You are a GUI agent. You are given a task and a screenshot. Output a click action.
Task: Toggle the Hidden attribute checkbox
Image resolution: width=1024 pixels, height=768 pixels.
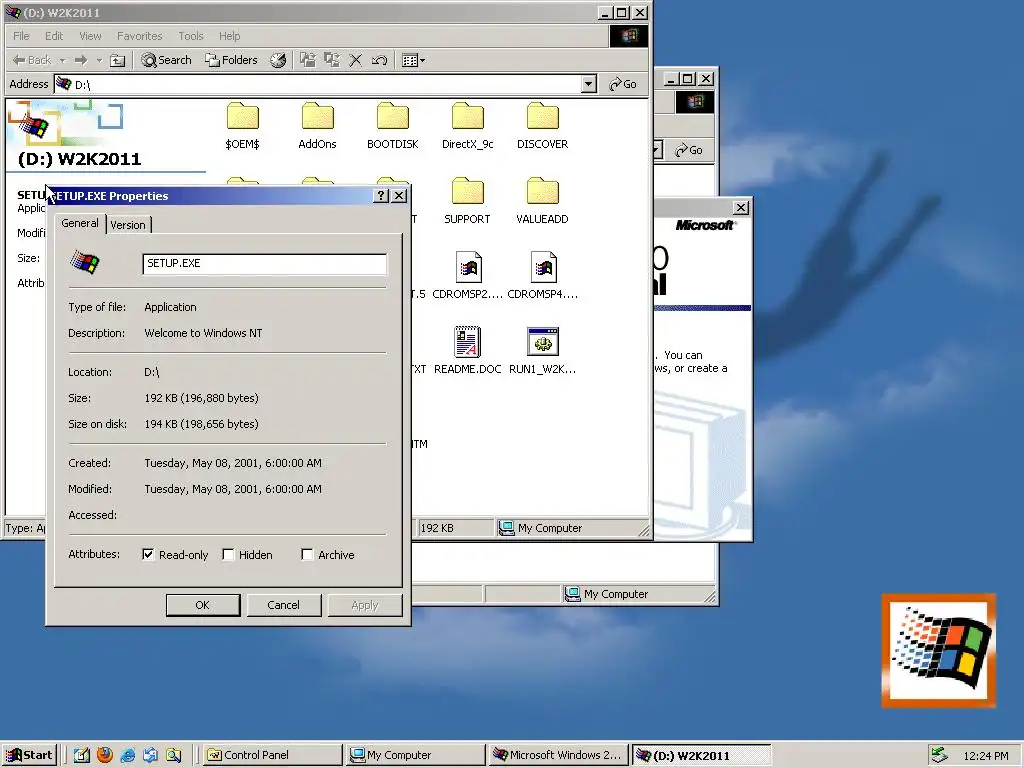coord(228,554)
